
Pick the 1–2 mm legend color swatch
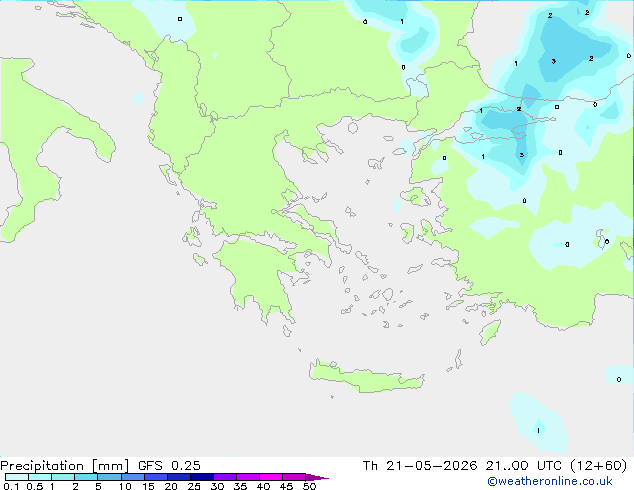pos(63,477)
